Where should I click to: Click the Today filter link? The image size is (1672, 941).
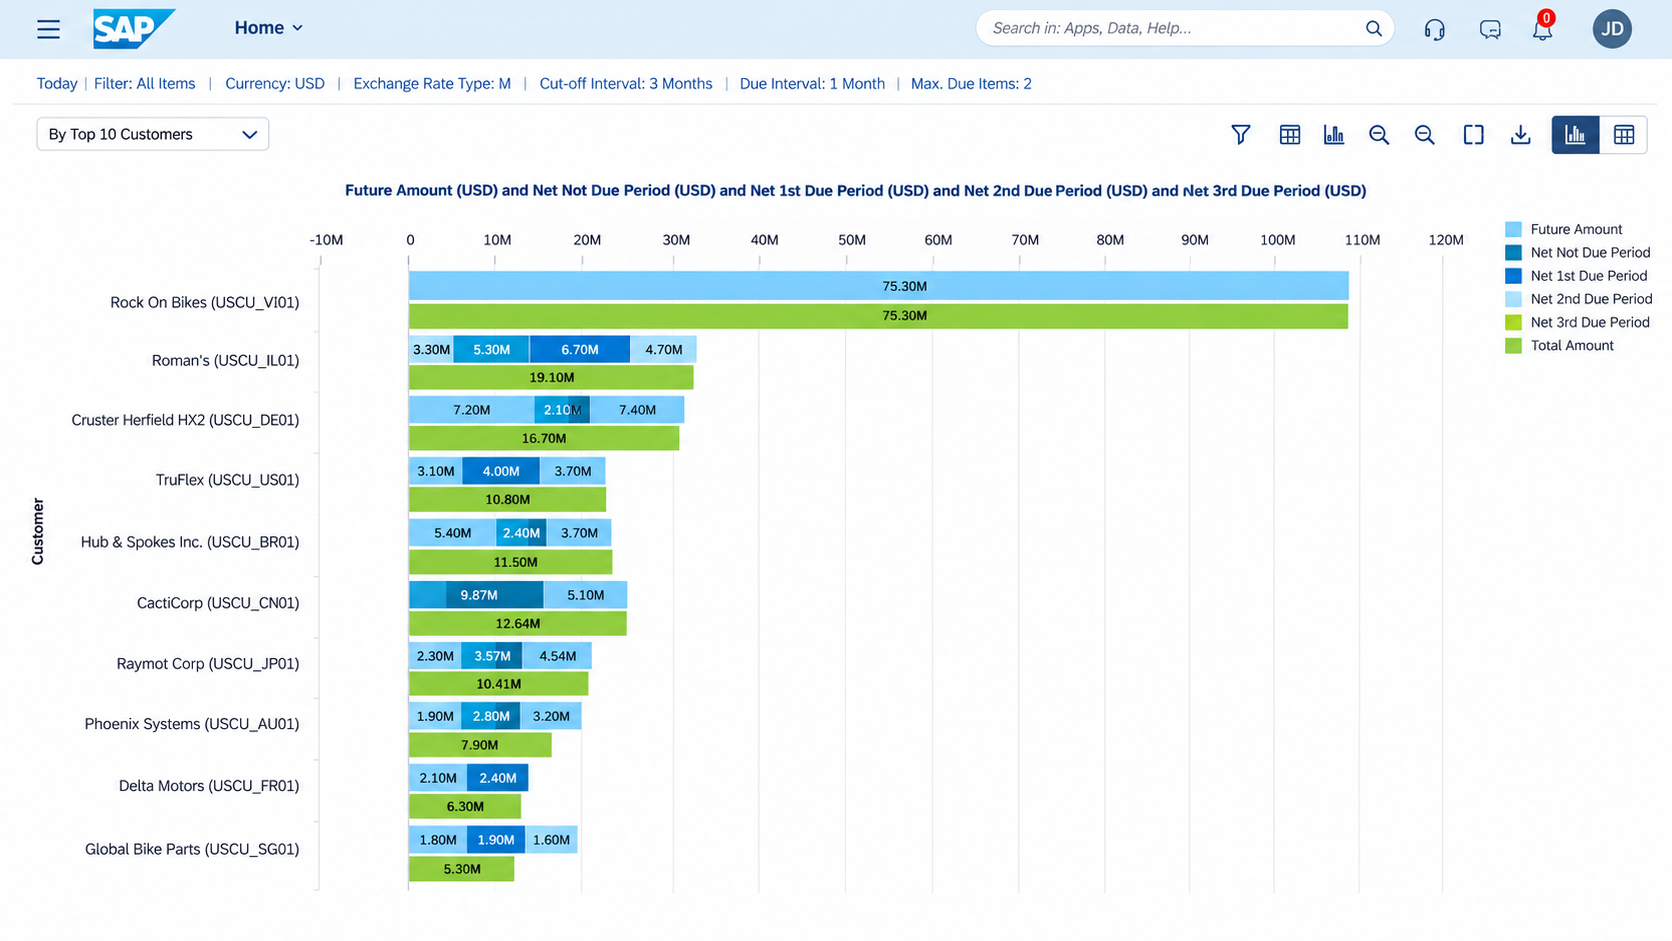point(57,84)
